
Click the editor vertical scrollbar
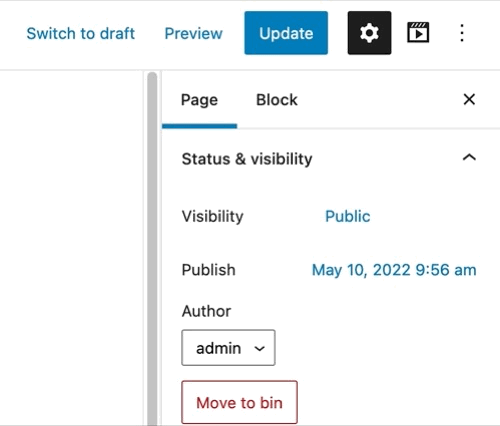point(152,248)
